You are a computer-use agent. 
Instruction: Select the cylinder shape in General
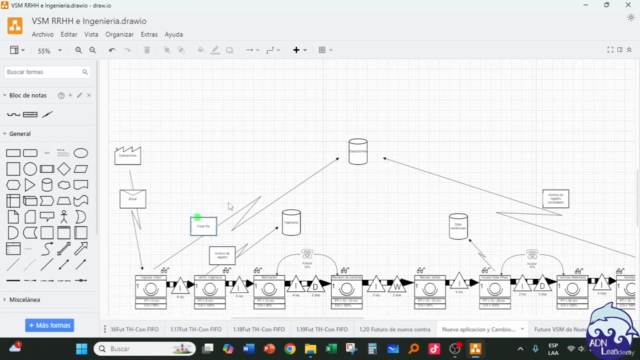click(x=47, y=185)
